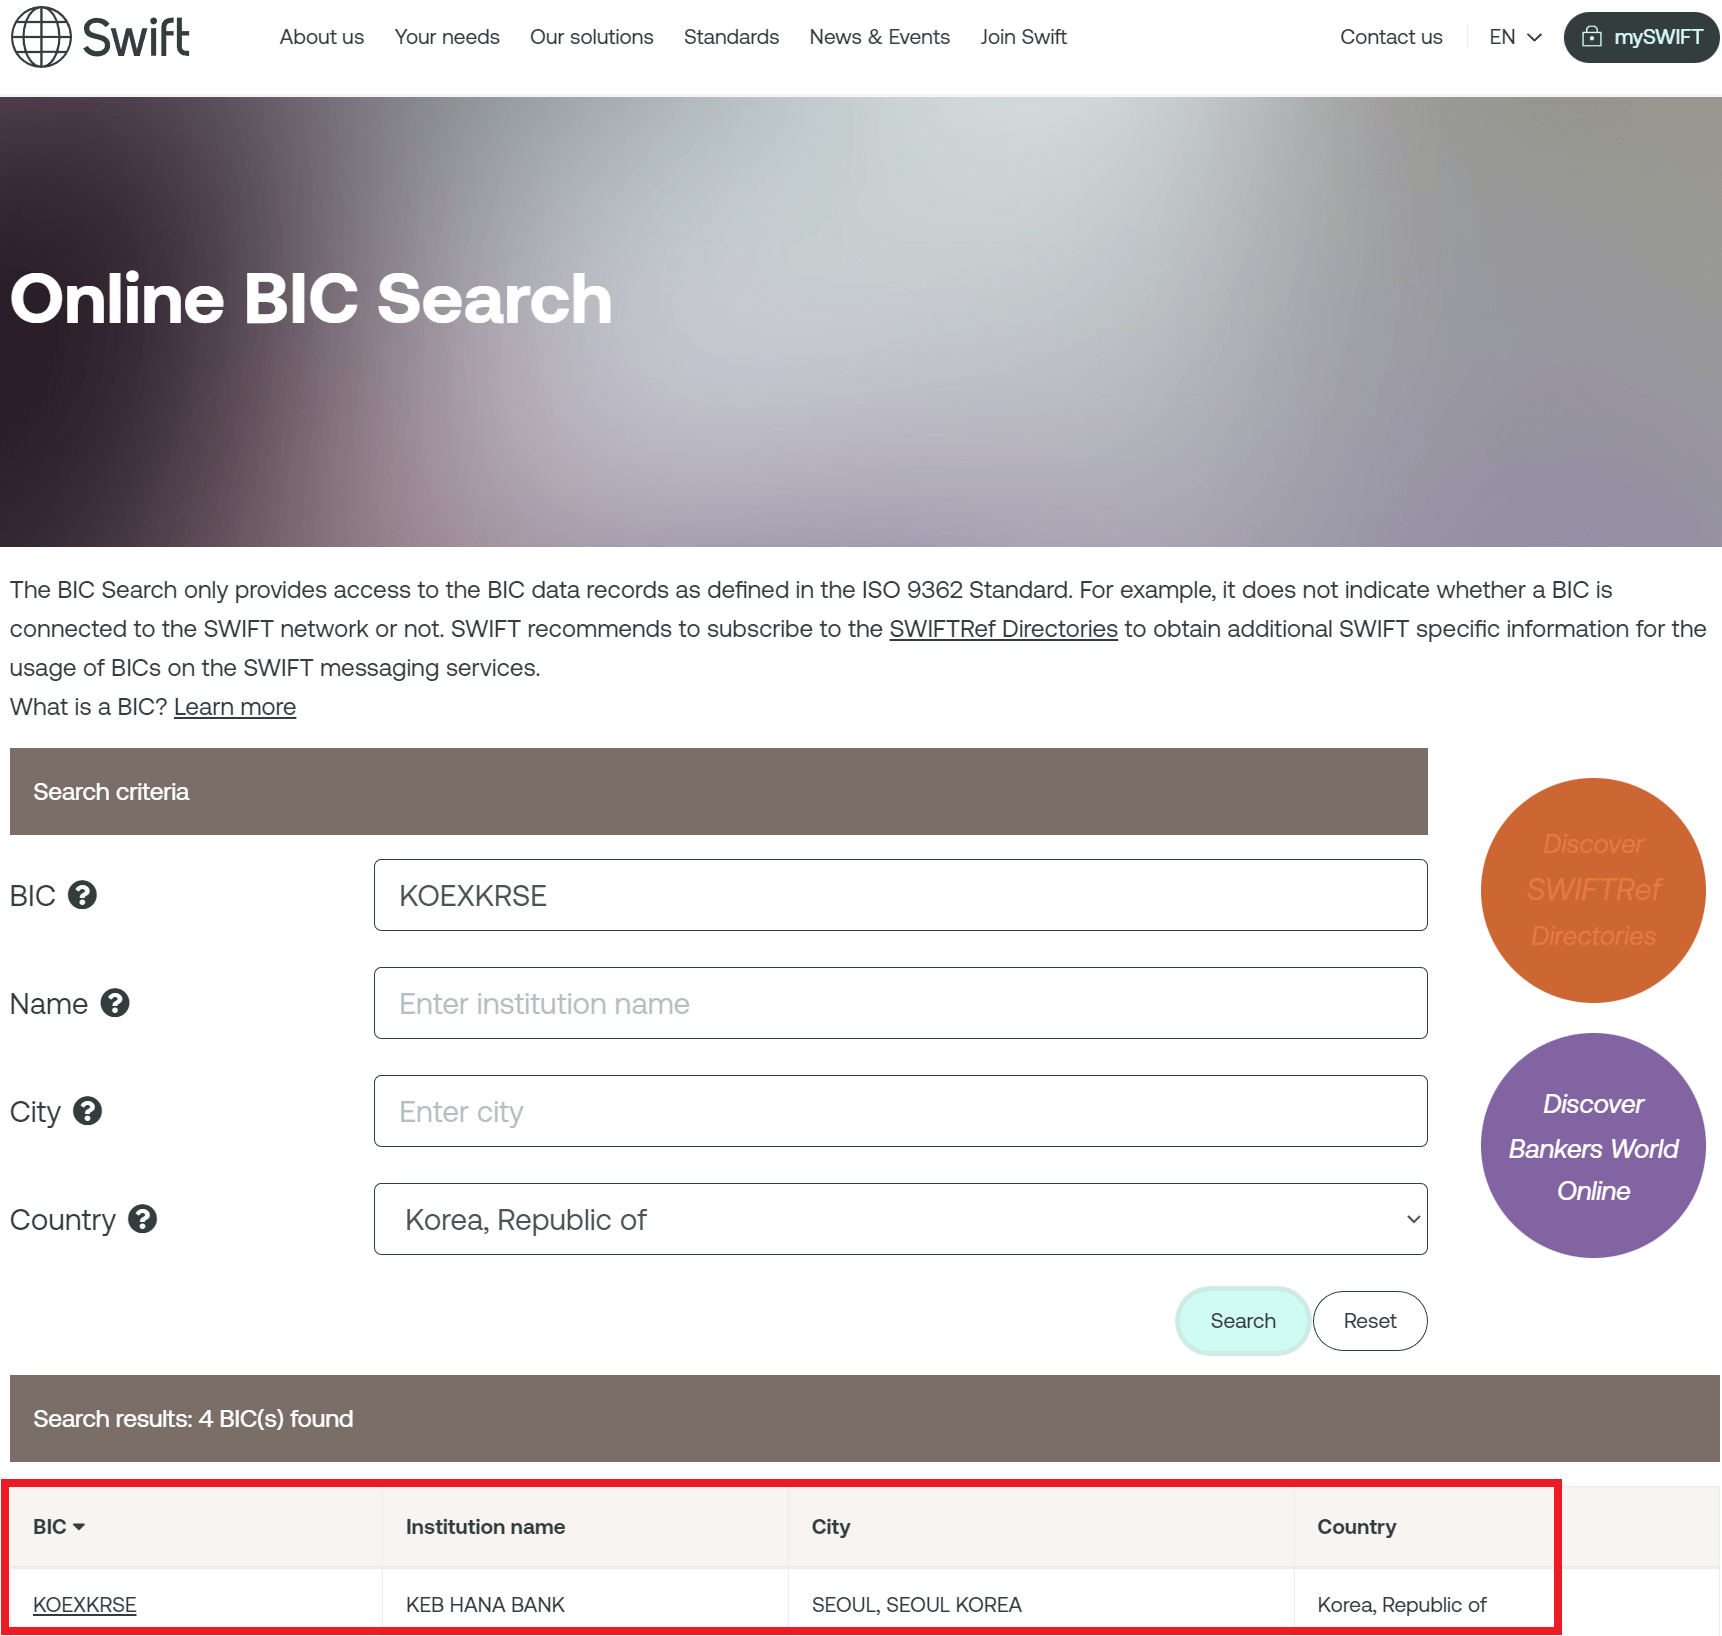Click the Online BIC Search heading

(311, 299)
